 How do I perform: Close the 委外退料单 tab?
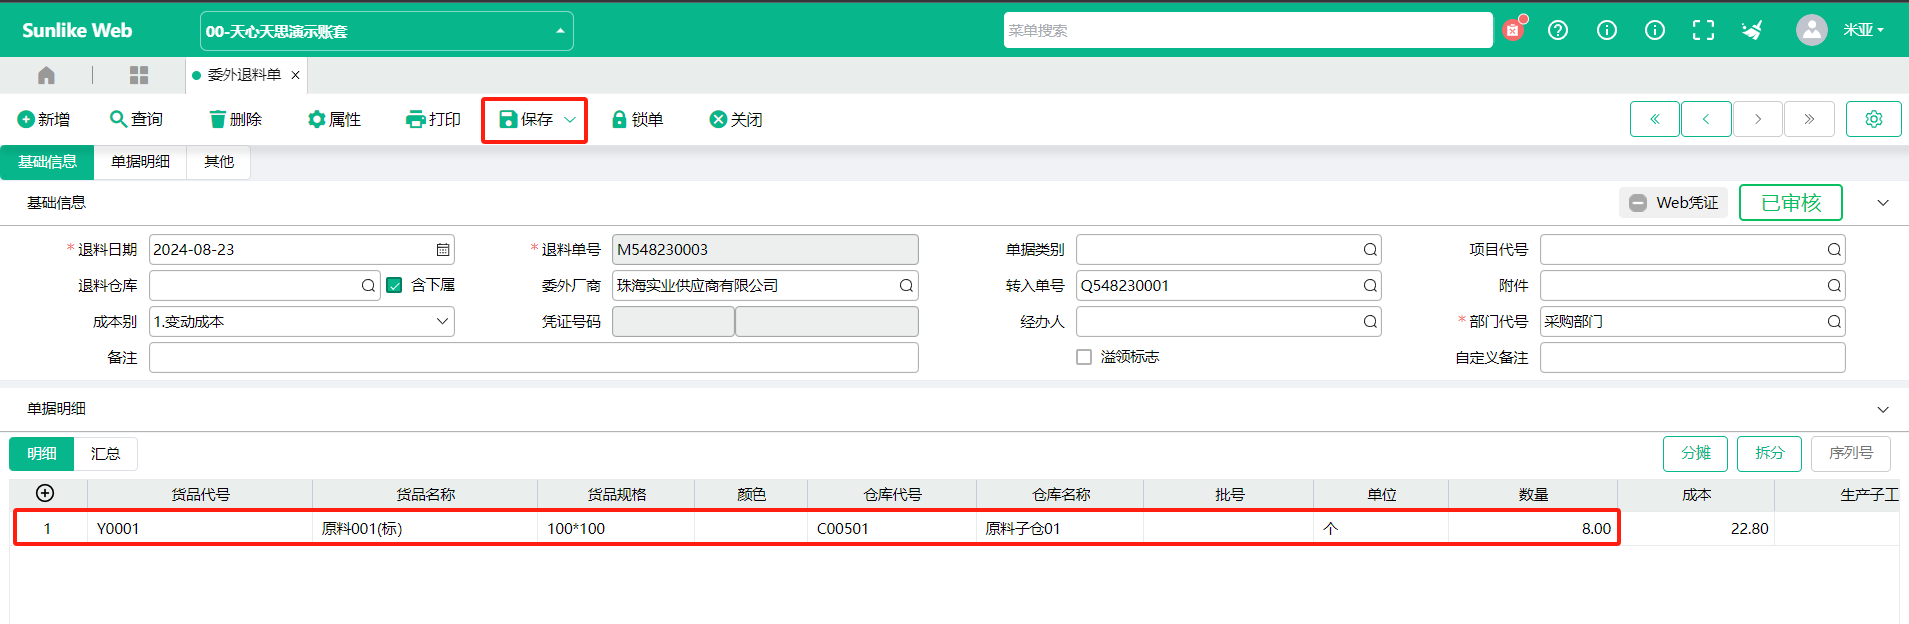pyautogui.click(x=295, y=75)
